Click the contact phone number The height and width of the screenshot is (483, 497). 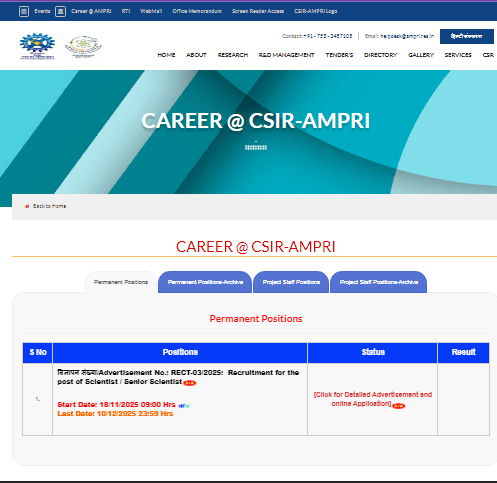coord(328,36)
